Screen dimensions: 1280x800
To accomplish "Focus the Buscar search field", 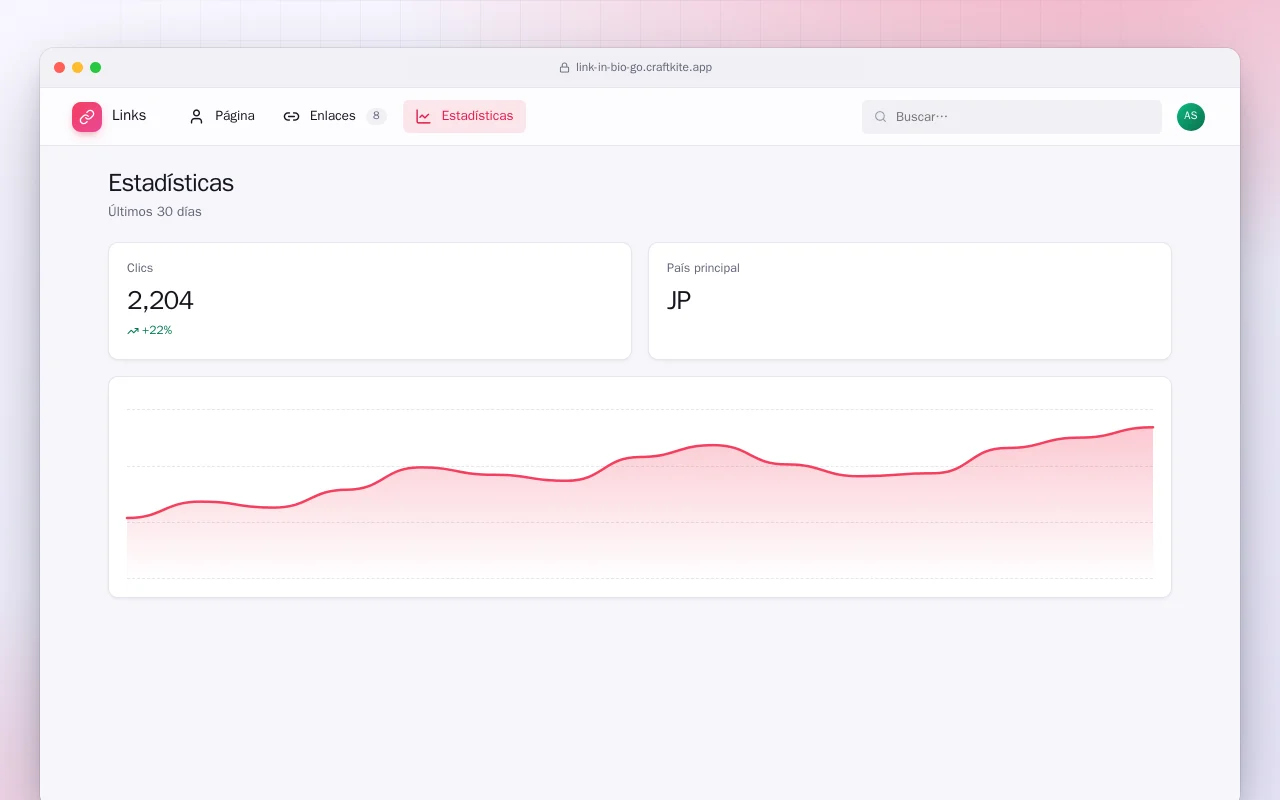I will pyautogui.click(x=1012, y=117).
